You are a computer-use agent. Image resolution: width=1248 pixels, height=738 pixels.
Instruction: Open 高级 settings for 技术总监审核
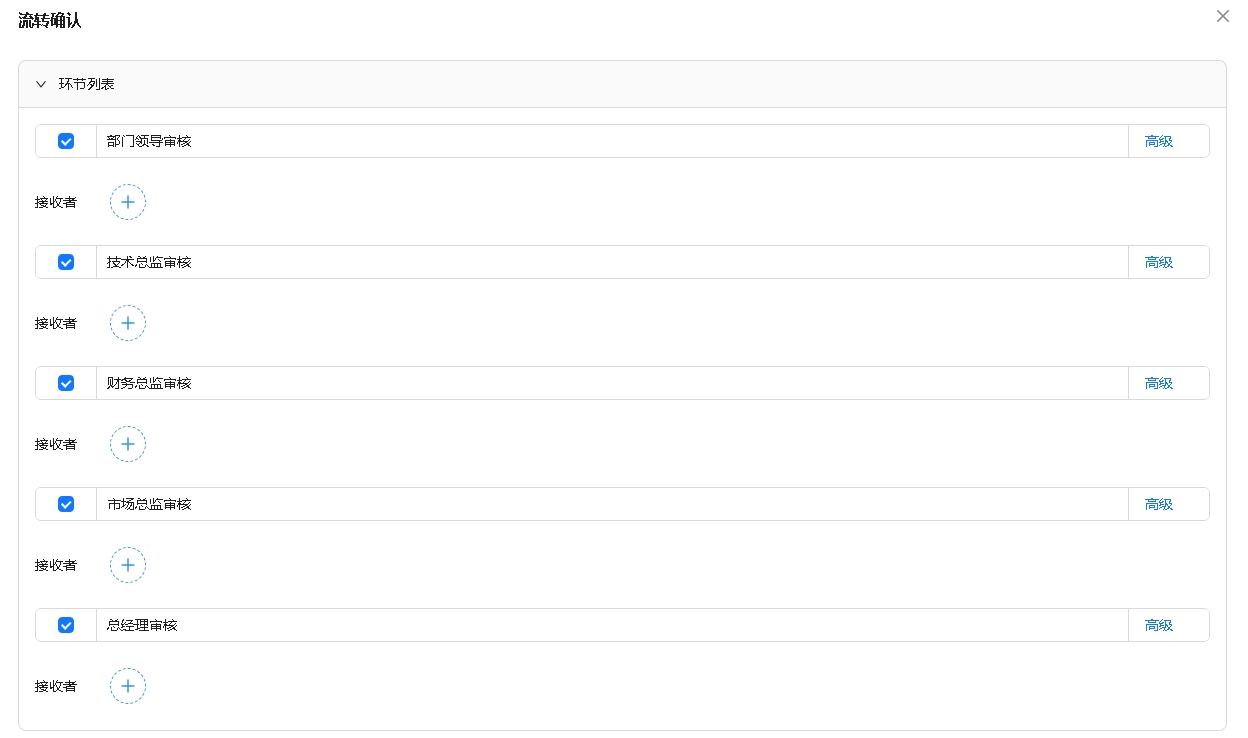click(1159, 262)
